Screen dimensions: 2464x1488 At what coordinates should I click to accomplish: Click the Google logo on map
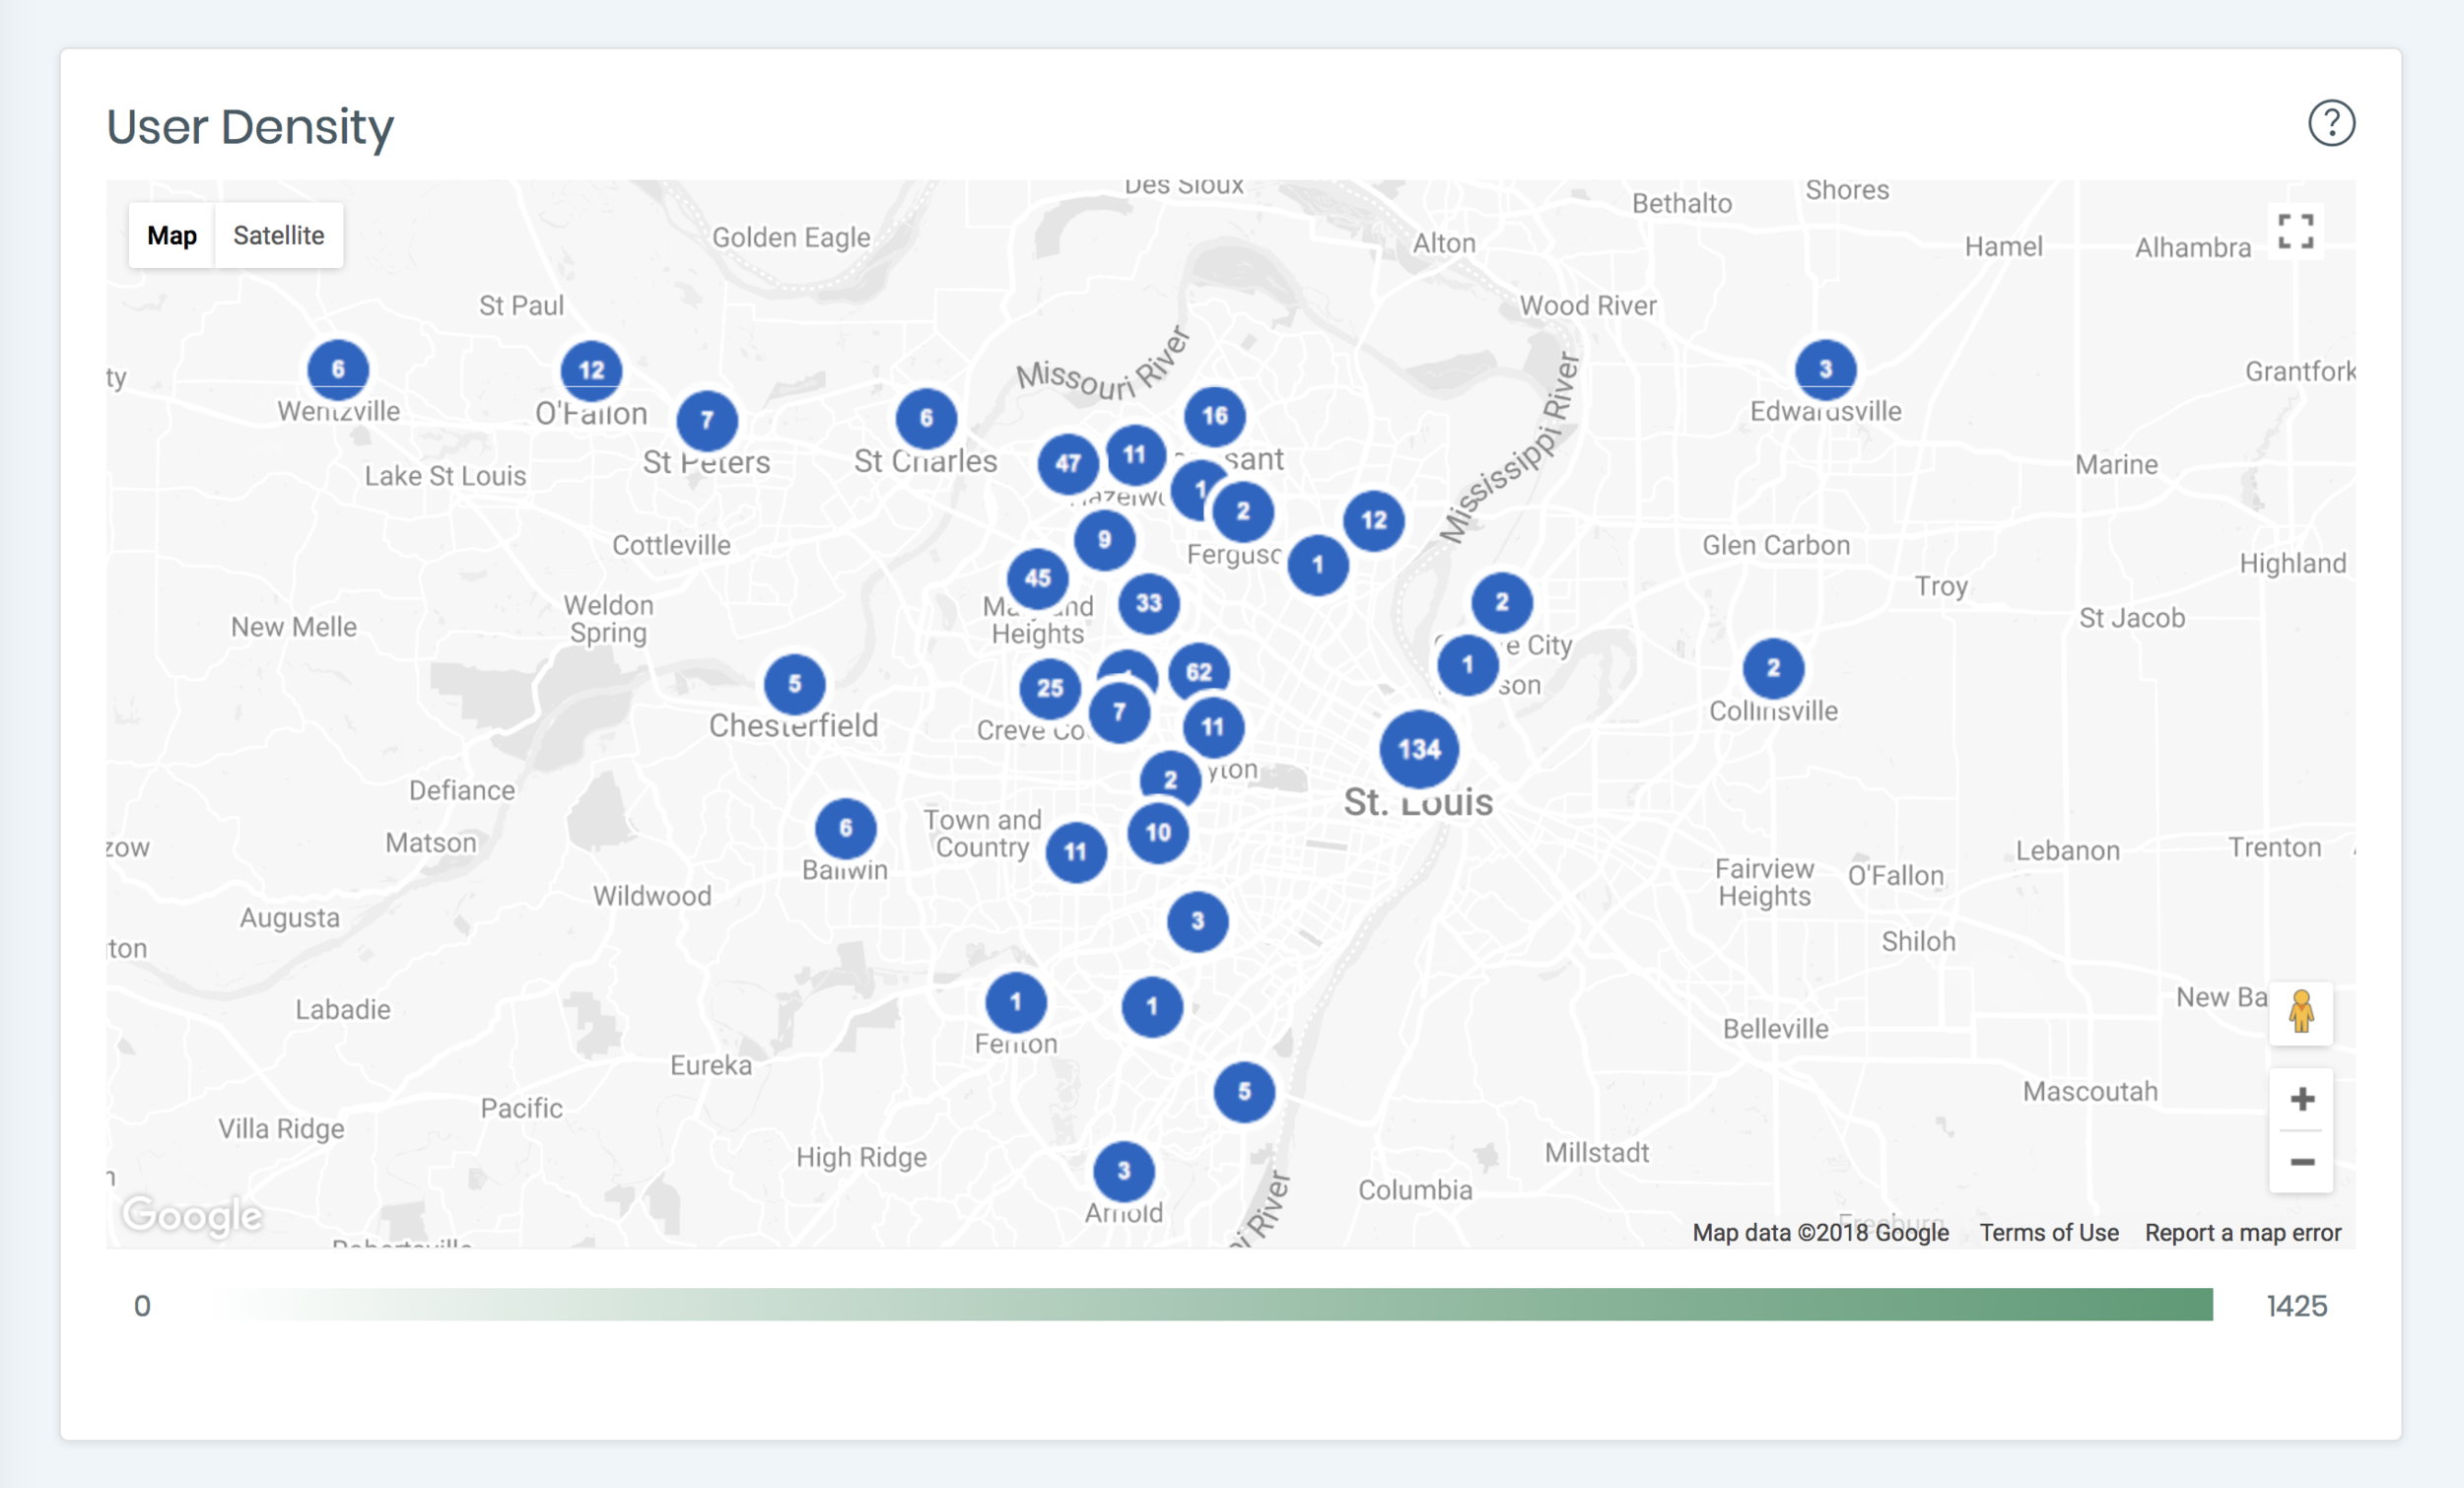pyautogui.click(x=192, y=1215)
